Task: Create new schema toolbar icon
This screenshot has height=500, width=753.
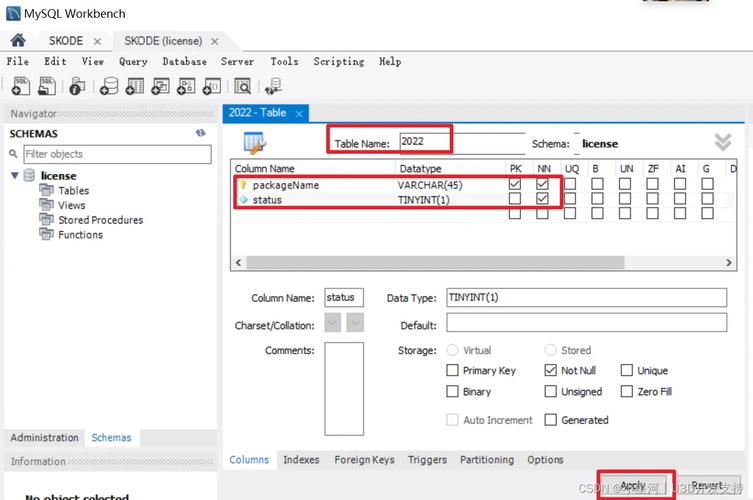Action: (109, 86)
